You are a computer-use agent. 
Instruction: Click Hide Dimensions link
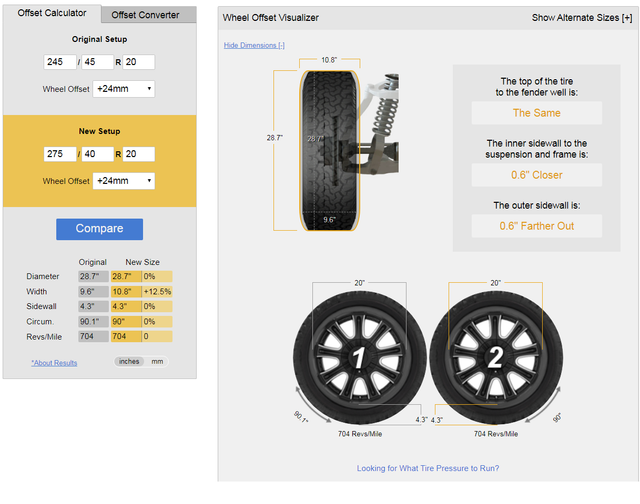[x=254, y=45]
